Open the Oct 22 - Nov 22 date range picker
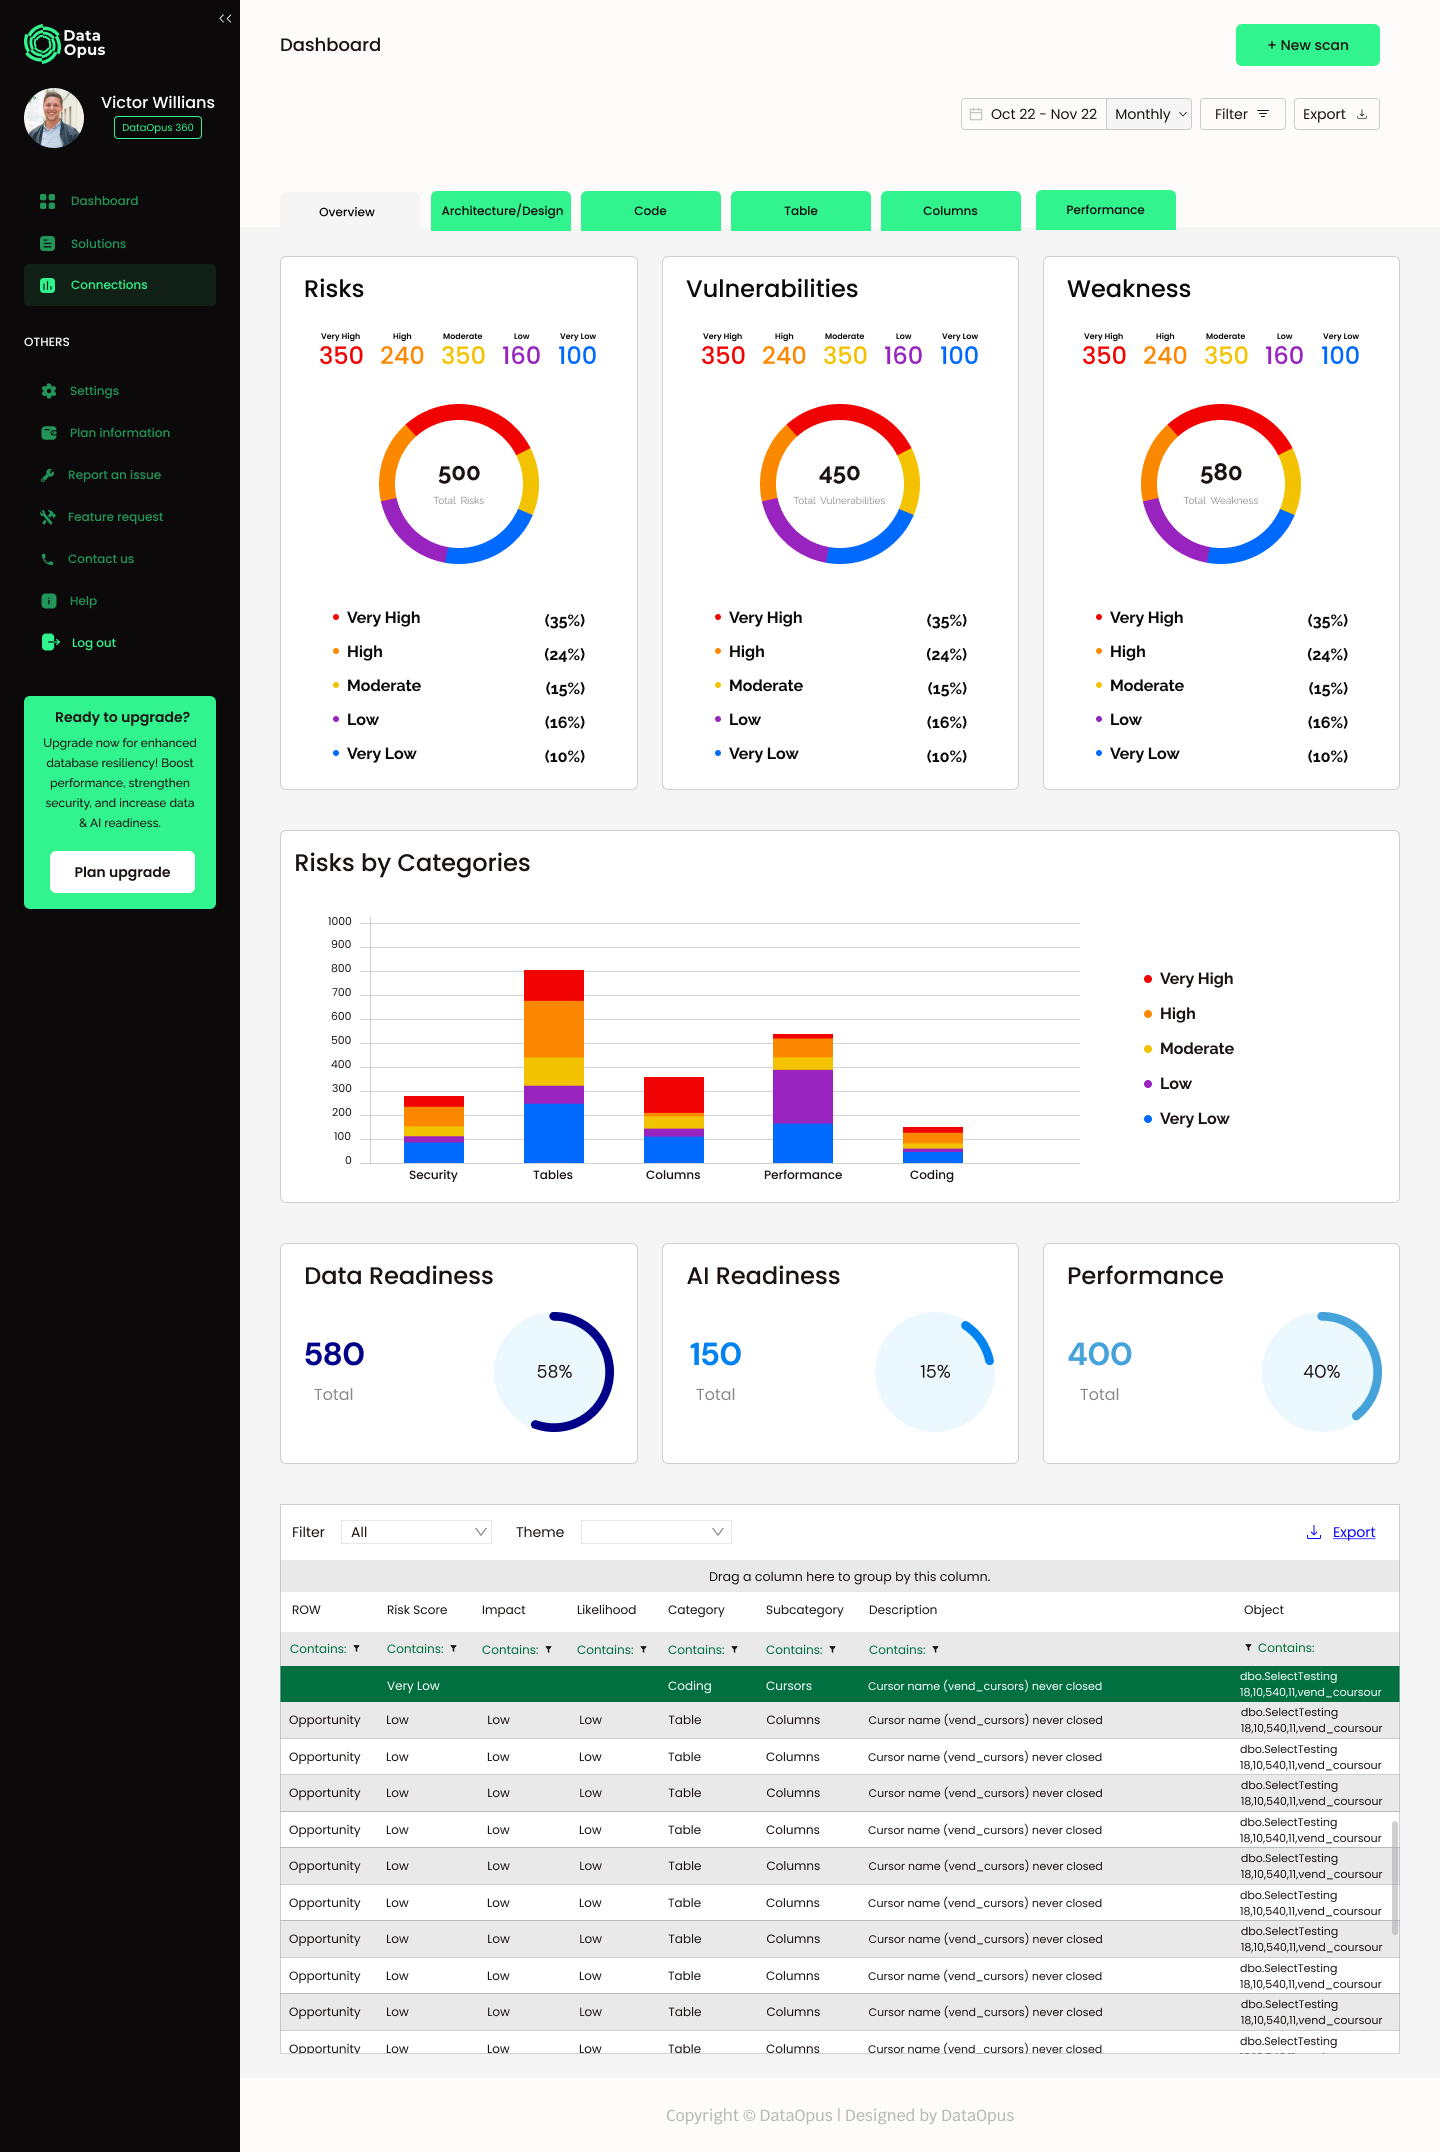 tap(1034, 114)
